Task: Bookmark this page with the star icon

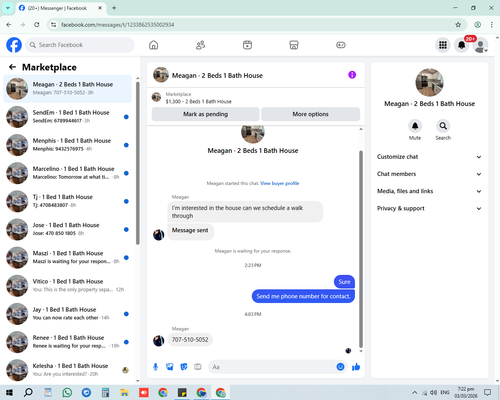Action: (x=458, y=25)
